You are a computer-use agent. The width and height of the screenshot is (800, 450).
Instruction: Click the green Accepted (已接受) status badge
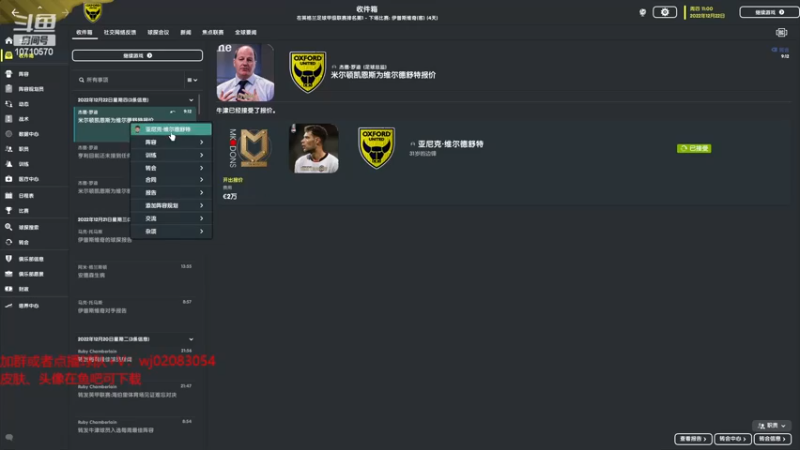tap(694, 148)
